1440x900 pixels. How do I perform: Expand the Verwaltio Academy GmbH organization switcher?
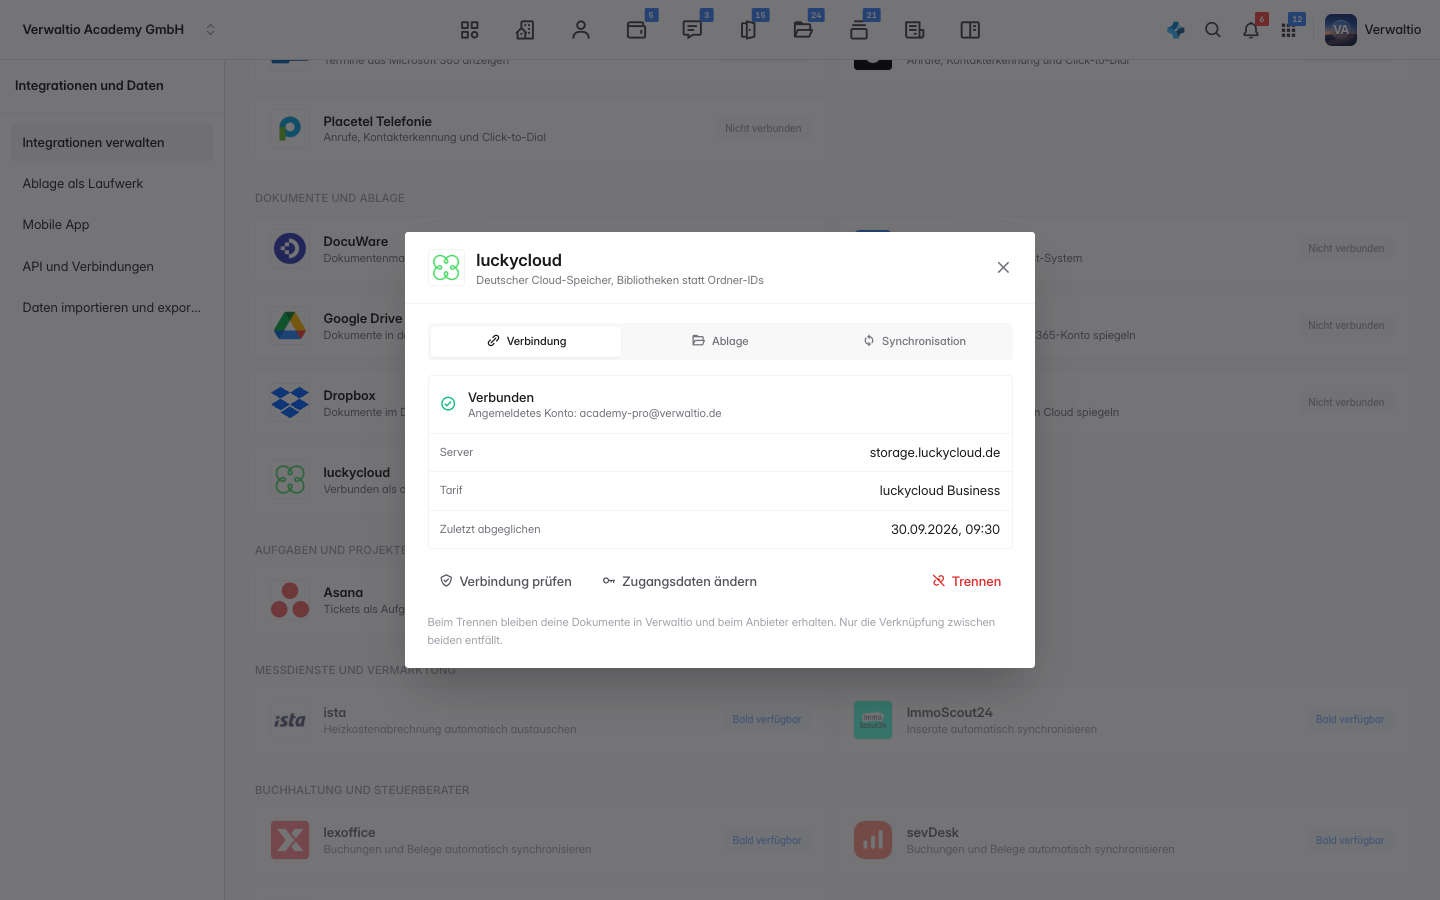119,30
